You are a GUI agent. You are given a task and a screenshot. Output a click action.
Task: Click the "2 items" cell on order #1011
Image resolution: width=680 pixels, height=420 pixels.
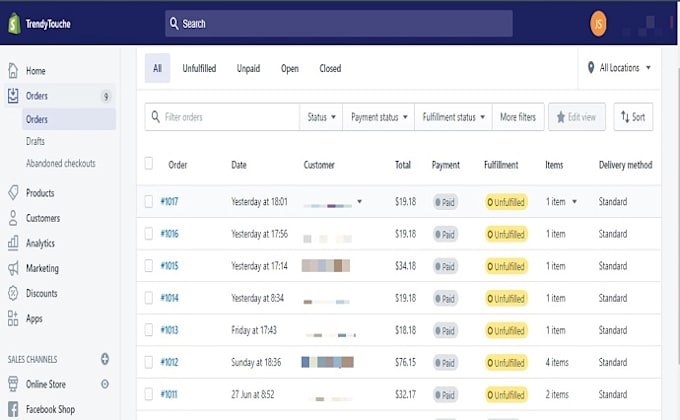[557, 394]
